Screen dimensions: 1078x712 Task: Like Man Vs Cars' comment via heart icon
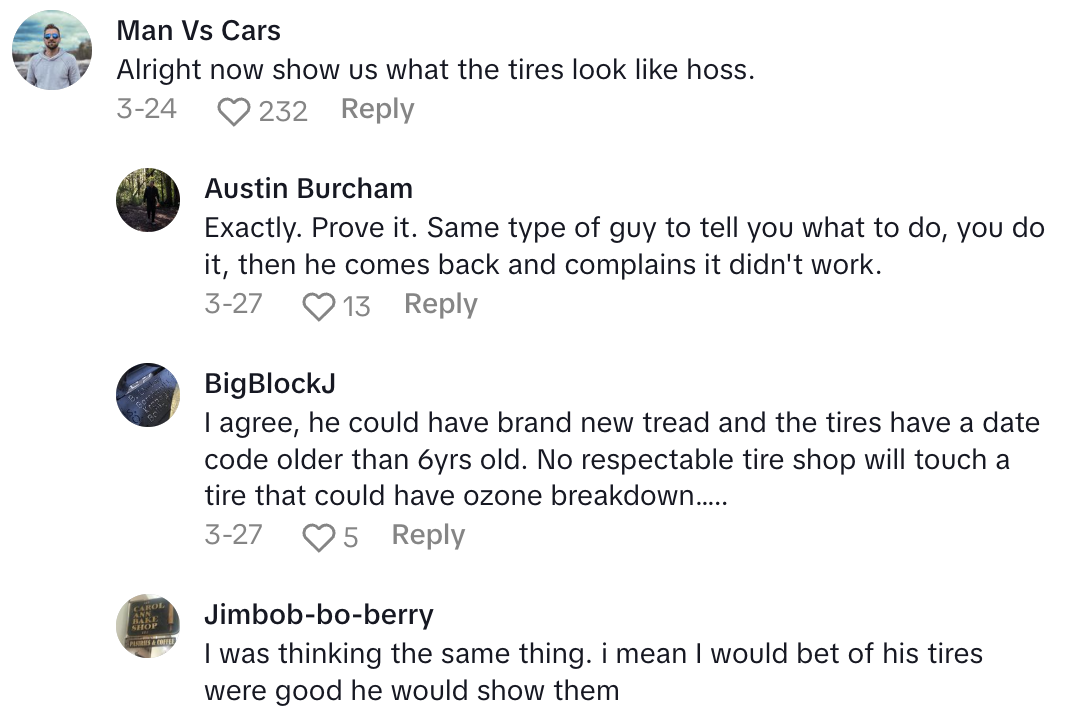[233, 110]
